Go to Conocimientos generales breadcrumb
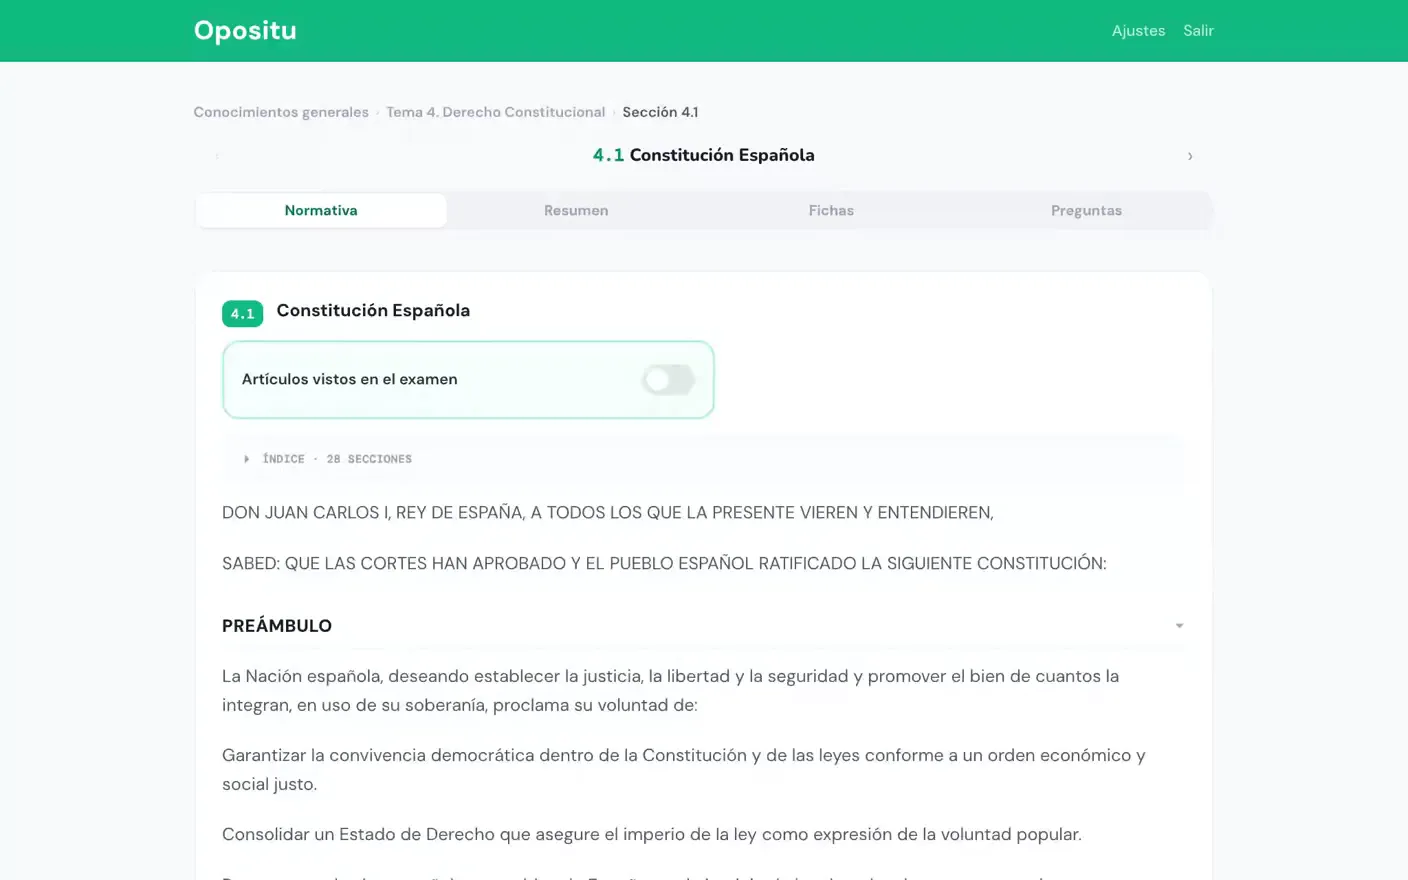 point(281,112)
